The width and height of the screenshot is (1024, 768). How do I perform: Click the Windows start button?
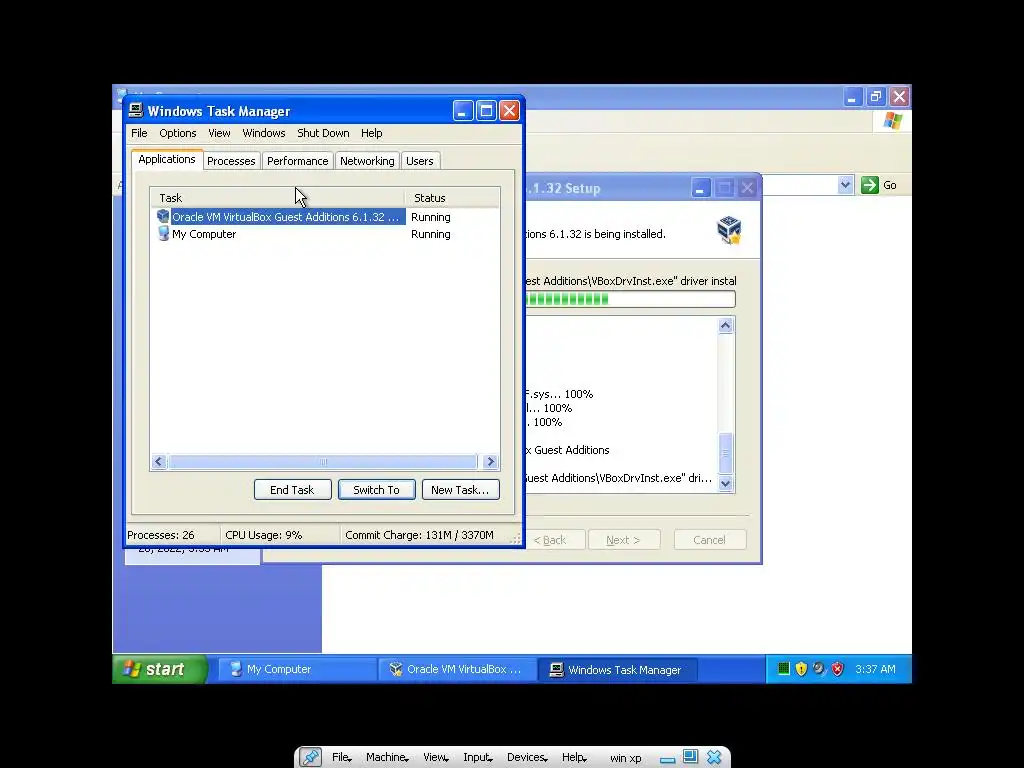click(x=160, y=669)
